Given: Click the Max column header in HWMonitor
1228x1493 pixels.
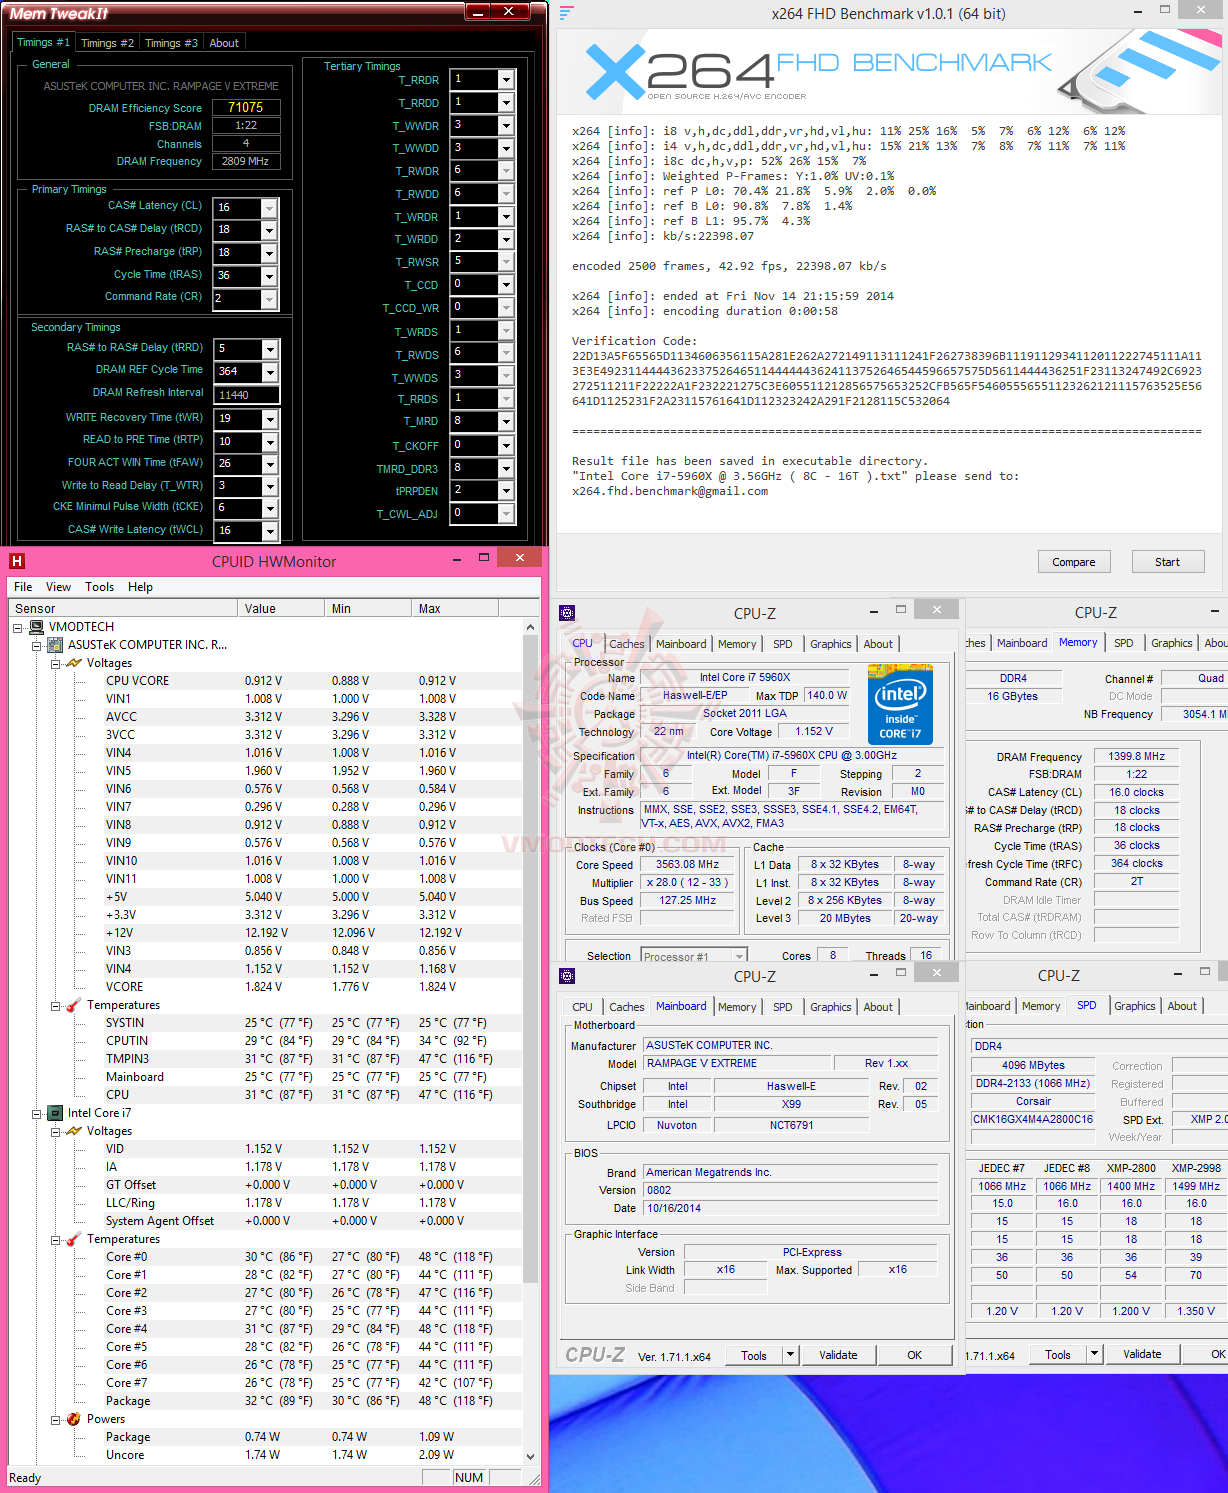Looking at the screenshot, I should (454, 608).
